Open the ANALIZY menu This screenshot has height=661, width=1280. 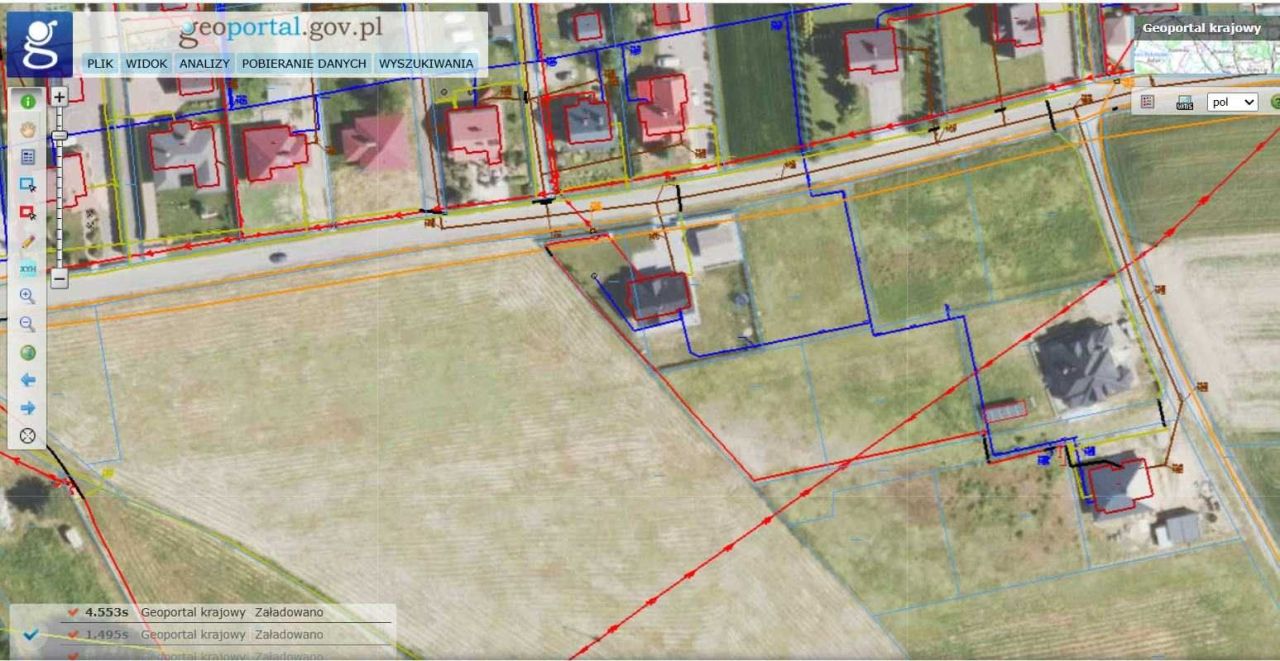coord(204,63)
